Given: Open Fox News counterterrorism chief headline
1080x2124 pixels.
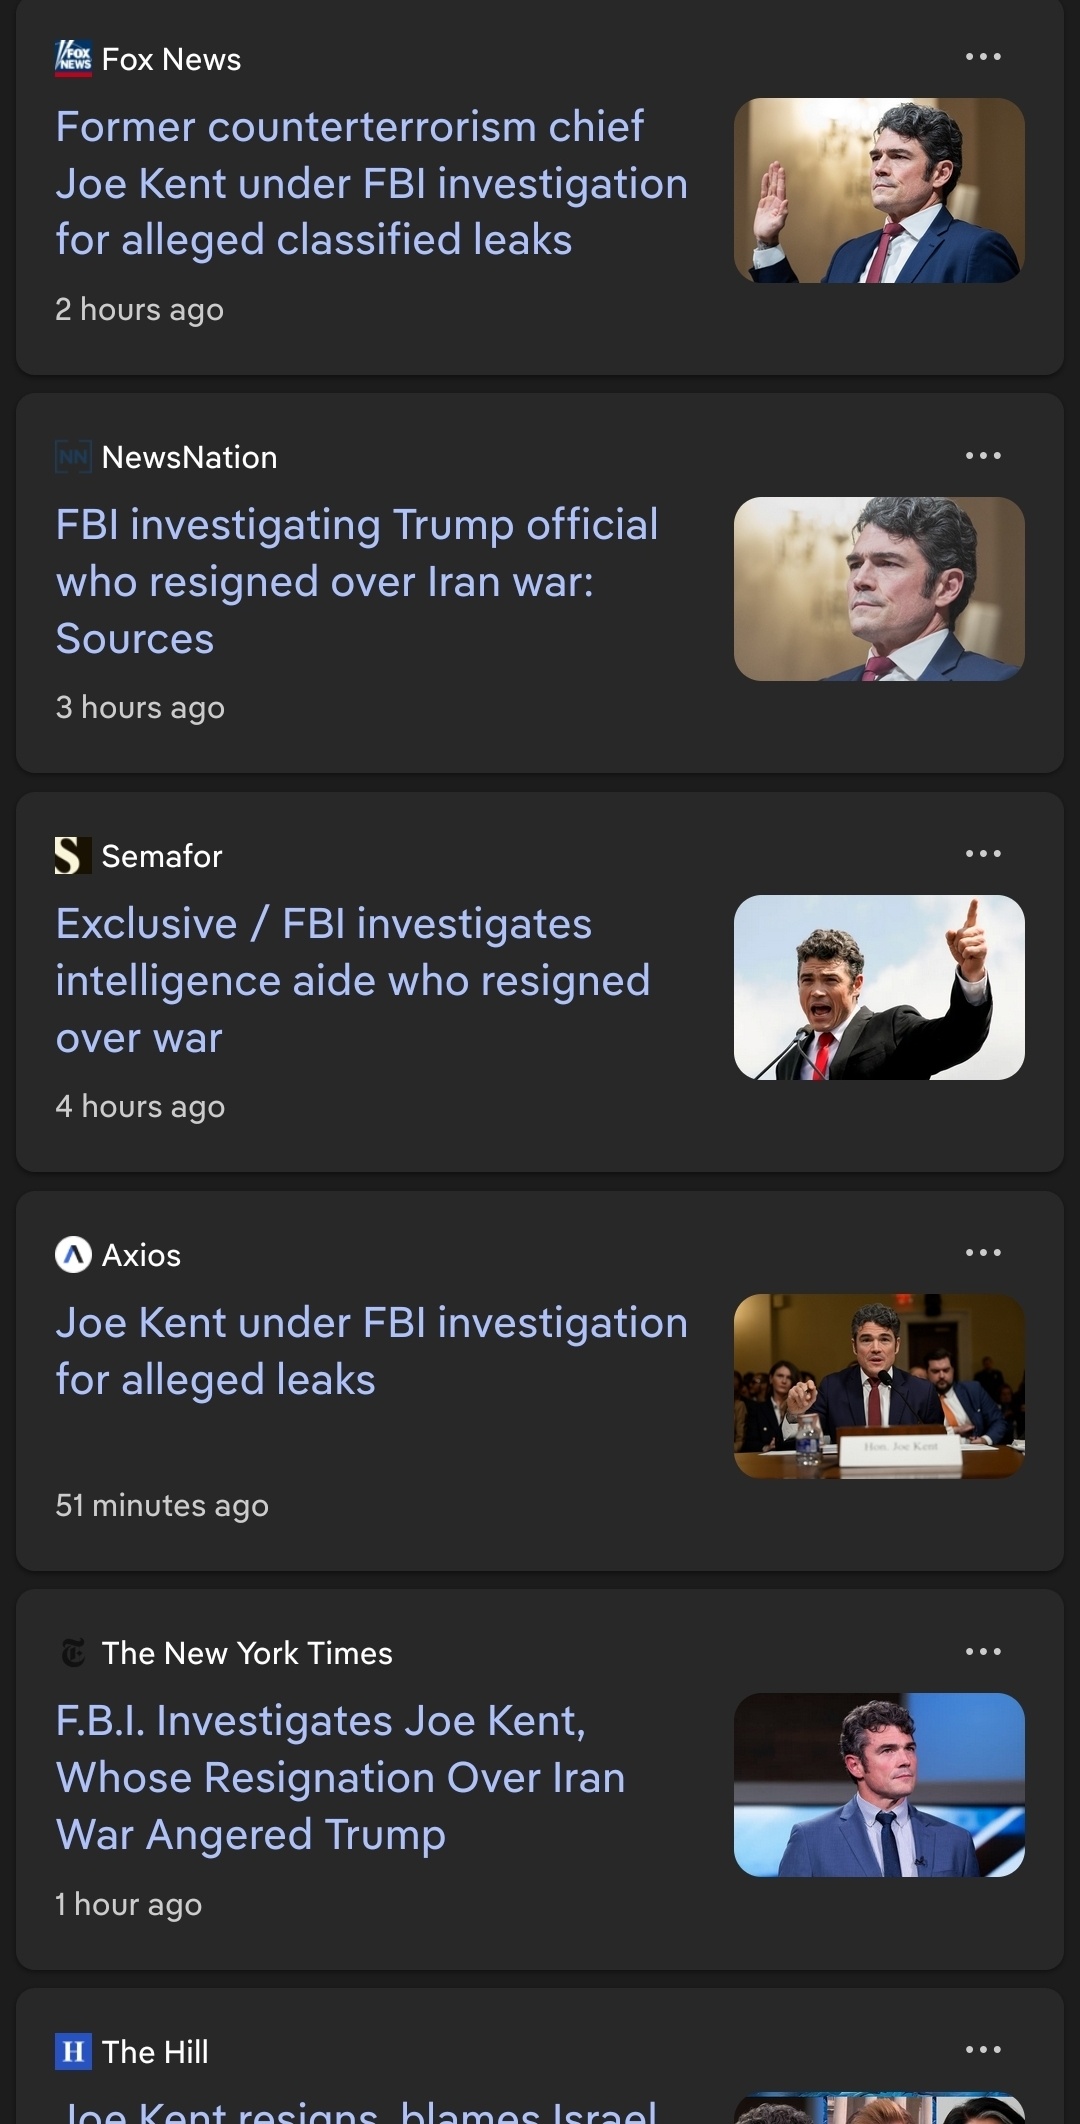Looking at the screenshot, I should coord(371,183).
